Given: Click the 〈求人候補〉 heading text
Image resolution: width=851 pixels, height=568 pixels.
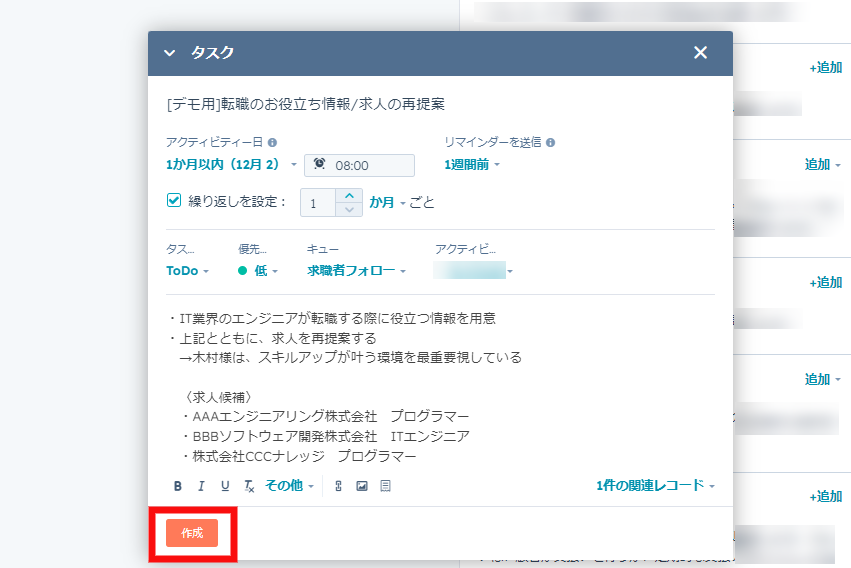Looking at the screenshot, I should 219,397.
